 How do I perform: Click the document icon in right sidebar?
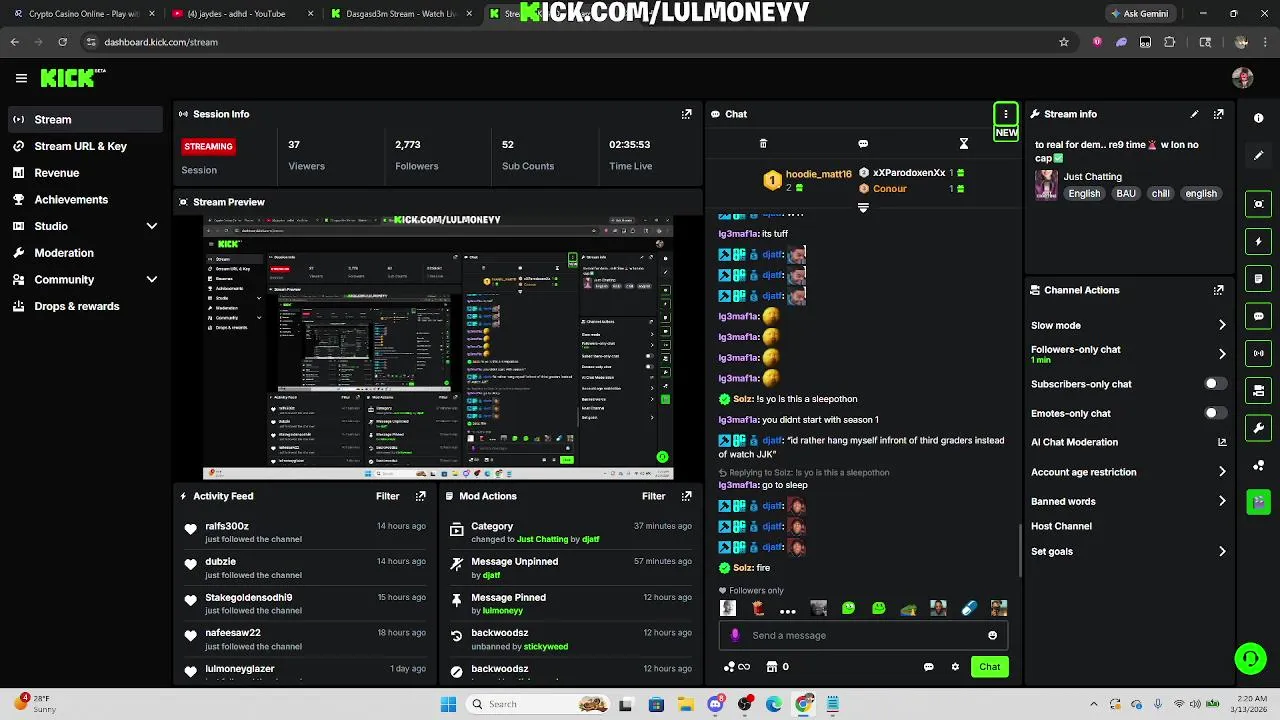[x=1258, y=279]
